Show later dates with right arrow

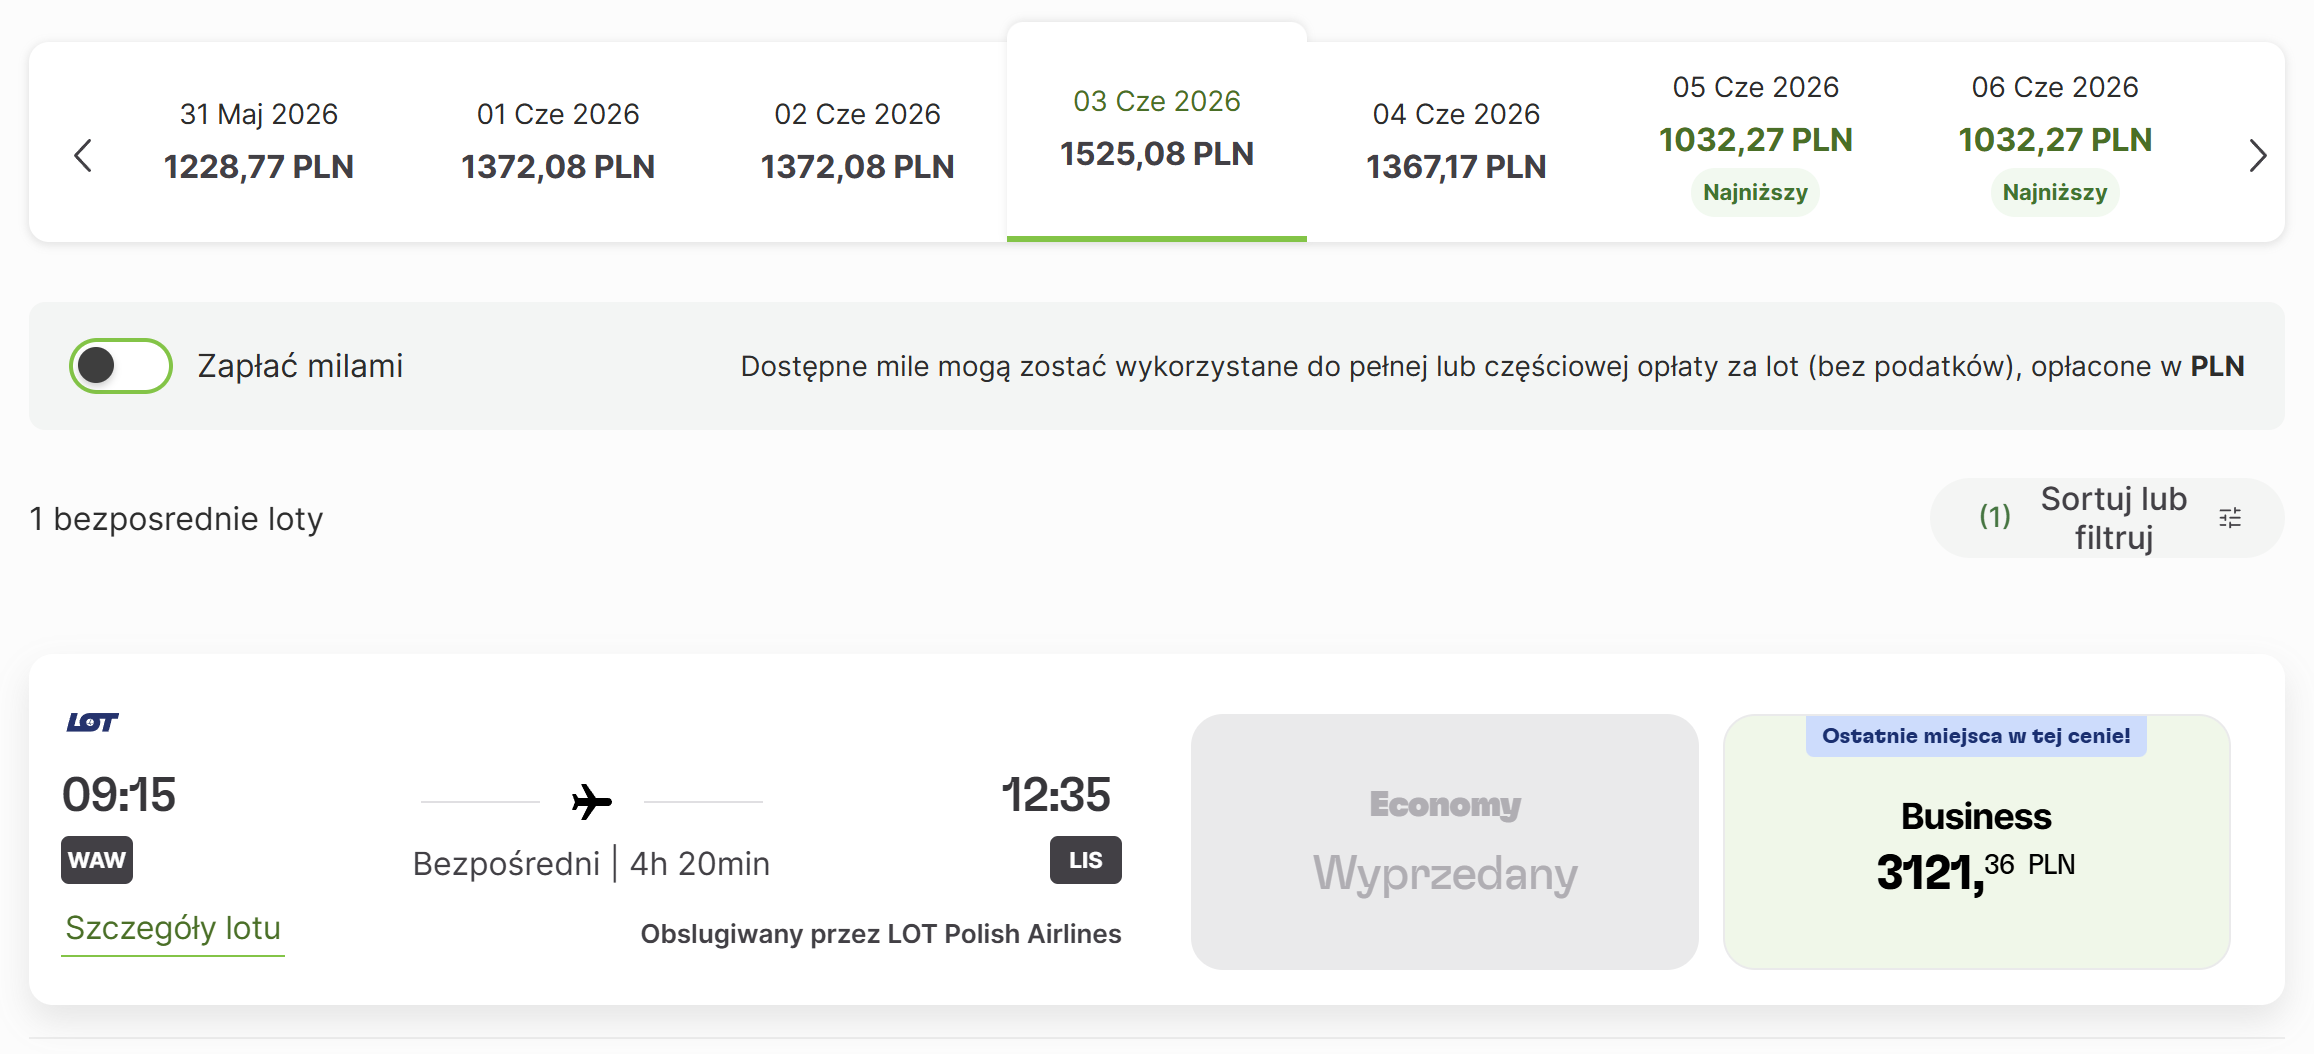[2257, 155]
